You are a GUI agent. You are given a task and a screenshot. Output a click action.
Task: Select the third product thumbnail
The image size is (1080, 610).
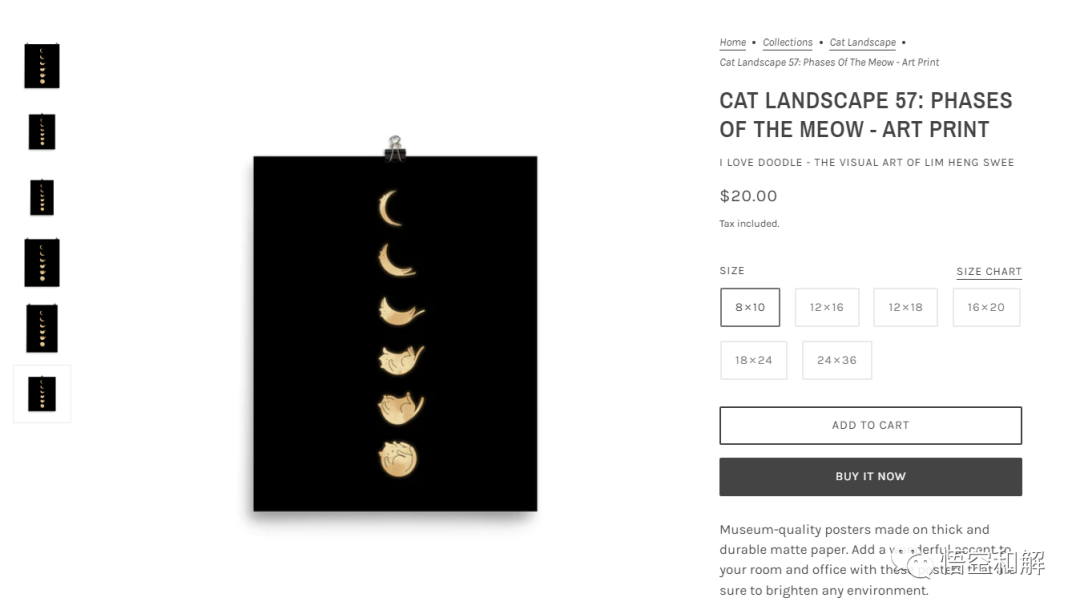(x=42, y=198)
